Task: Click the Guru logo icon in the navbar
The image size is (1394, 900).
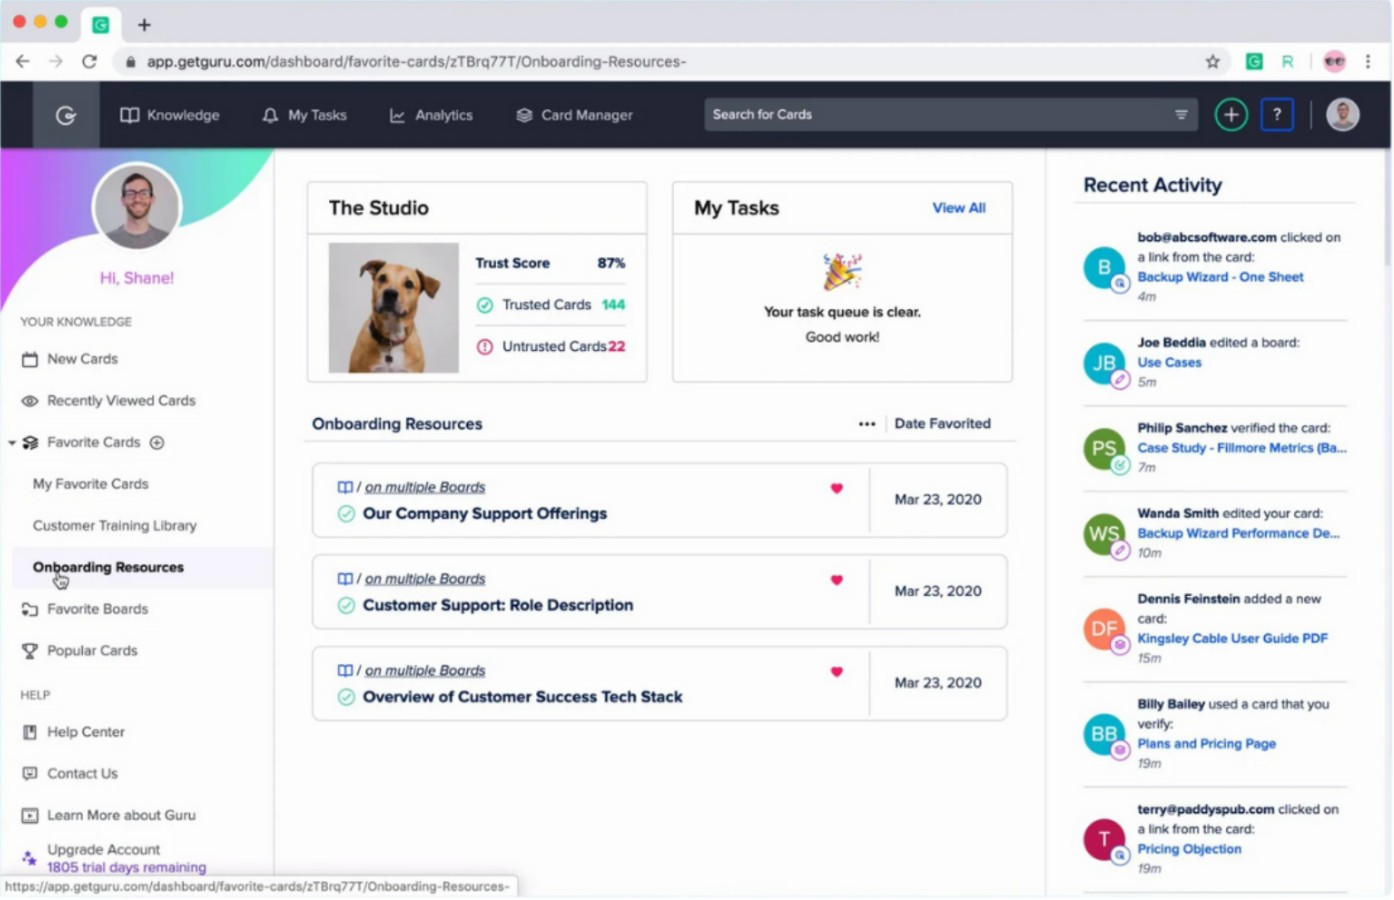Action: tap(65, 115)
